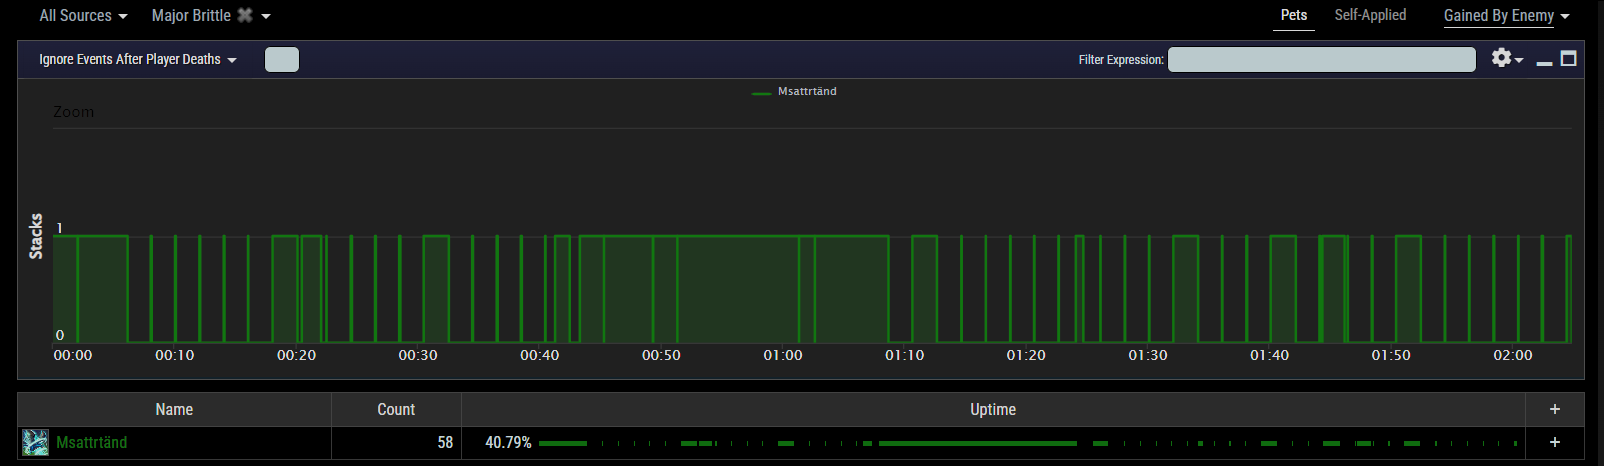Switch to the Self-Applied tab

[1370, 15]
